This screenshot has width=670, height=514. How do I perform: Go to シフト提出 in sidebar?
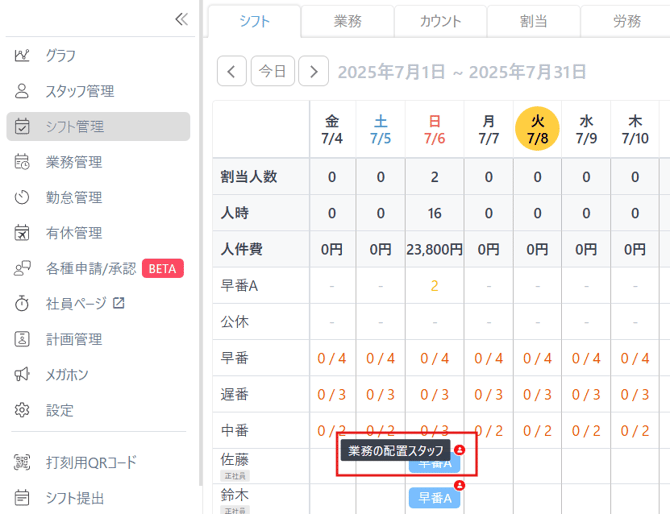tap(74, 498)
